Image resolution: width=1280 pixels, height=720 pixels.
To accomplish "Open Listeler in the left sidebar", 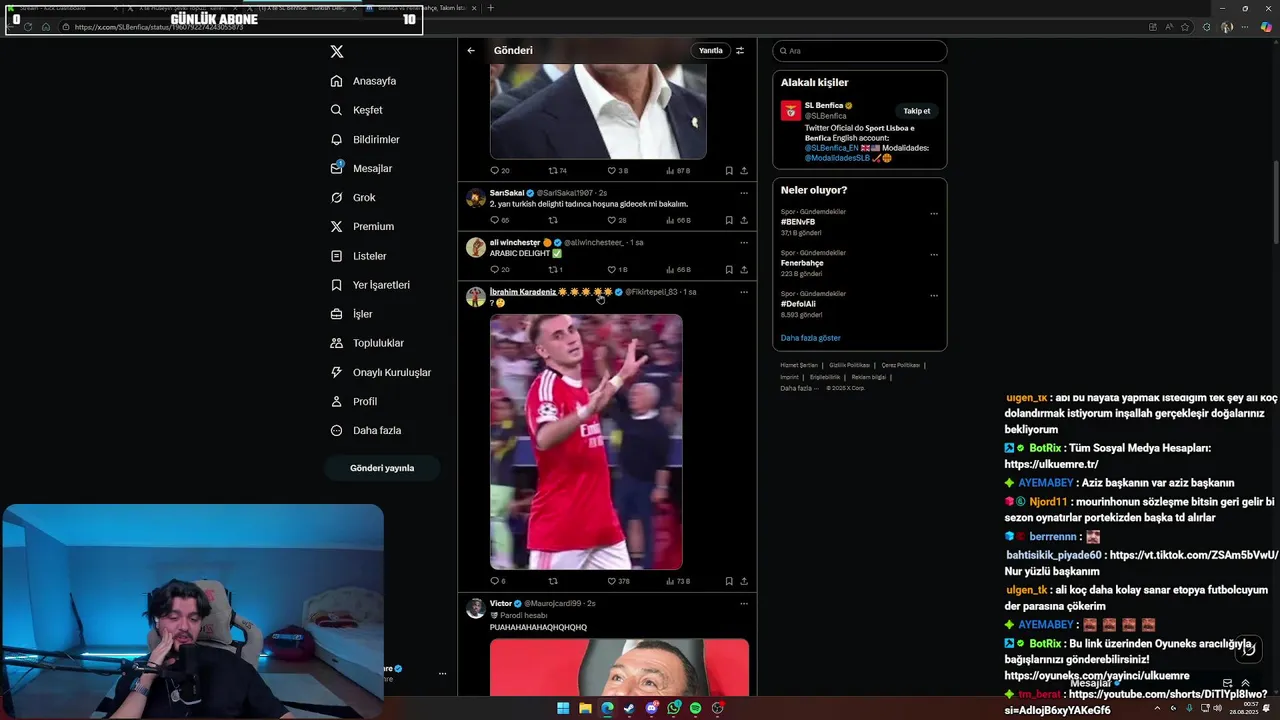I will click(358, 255).
